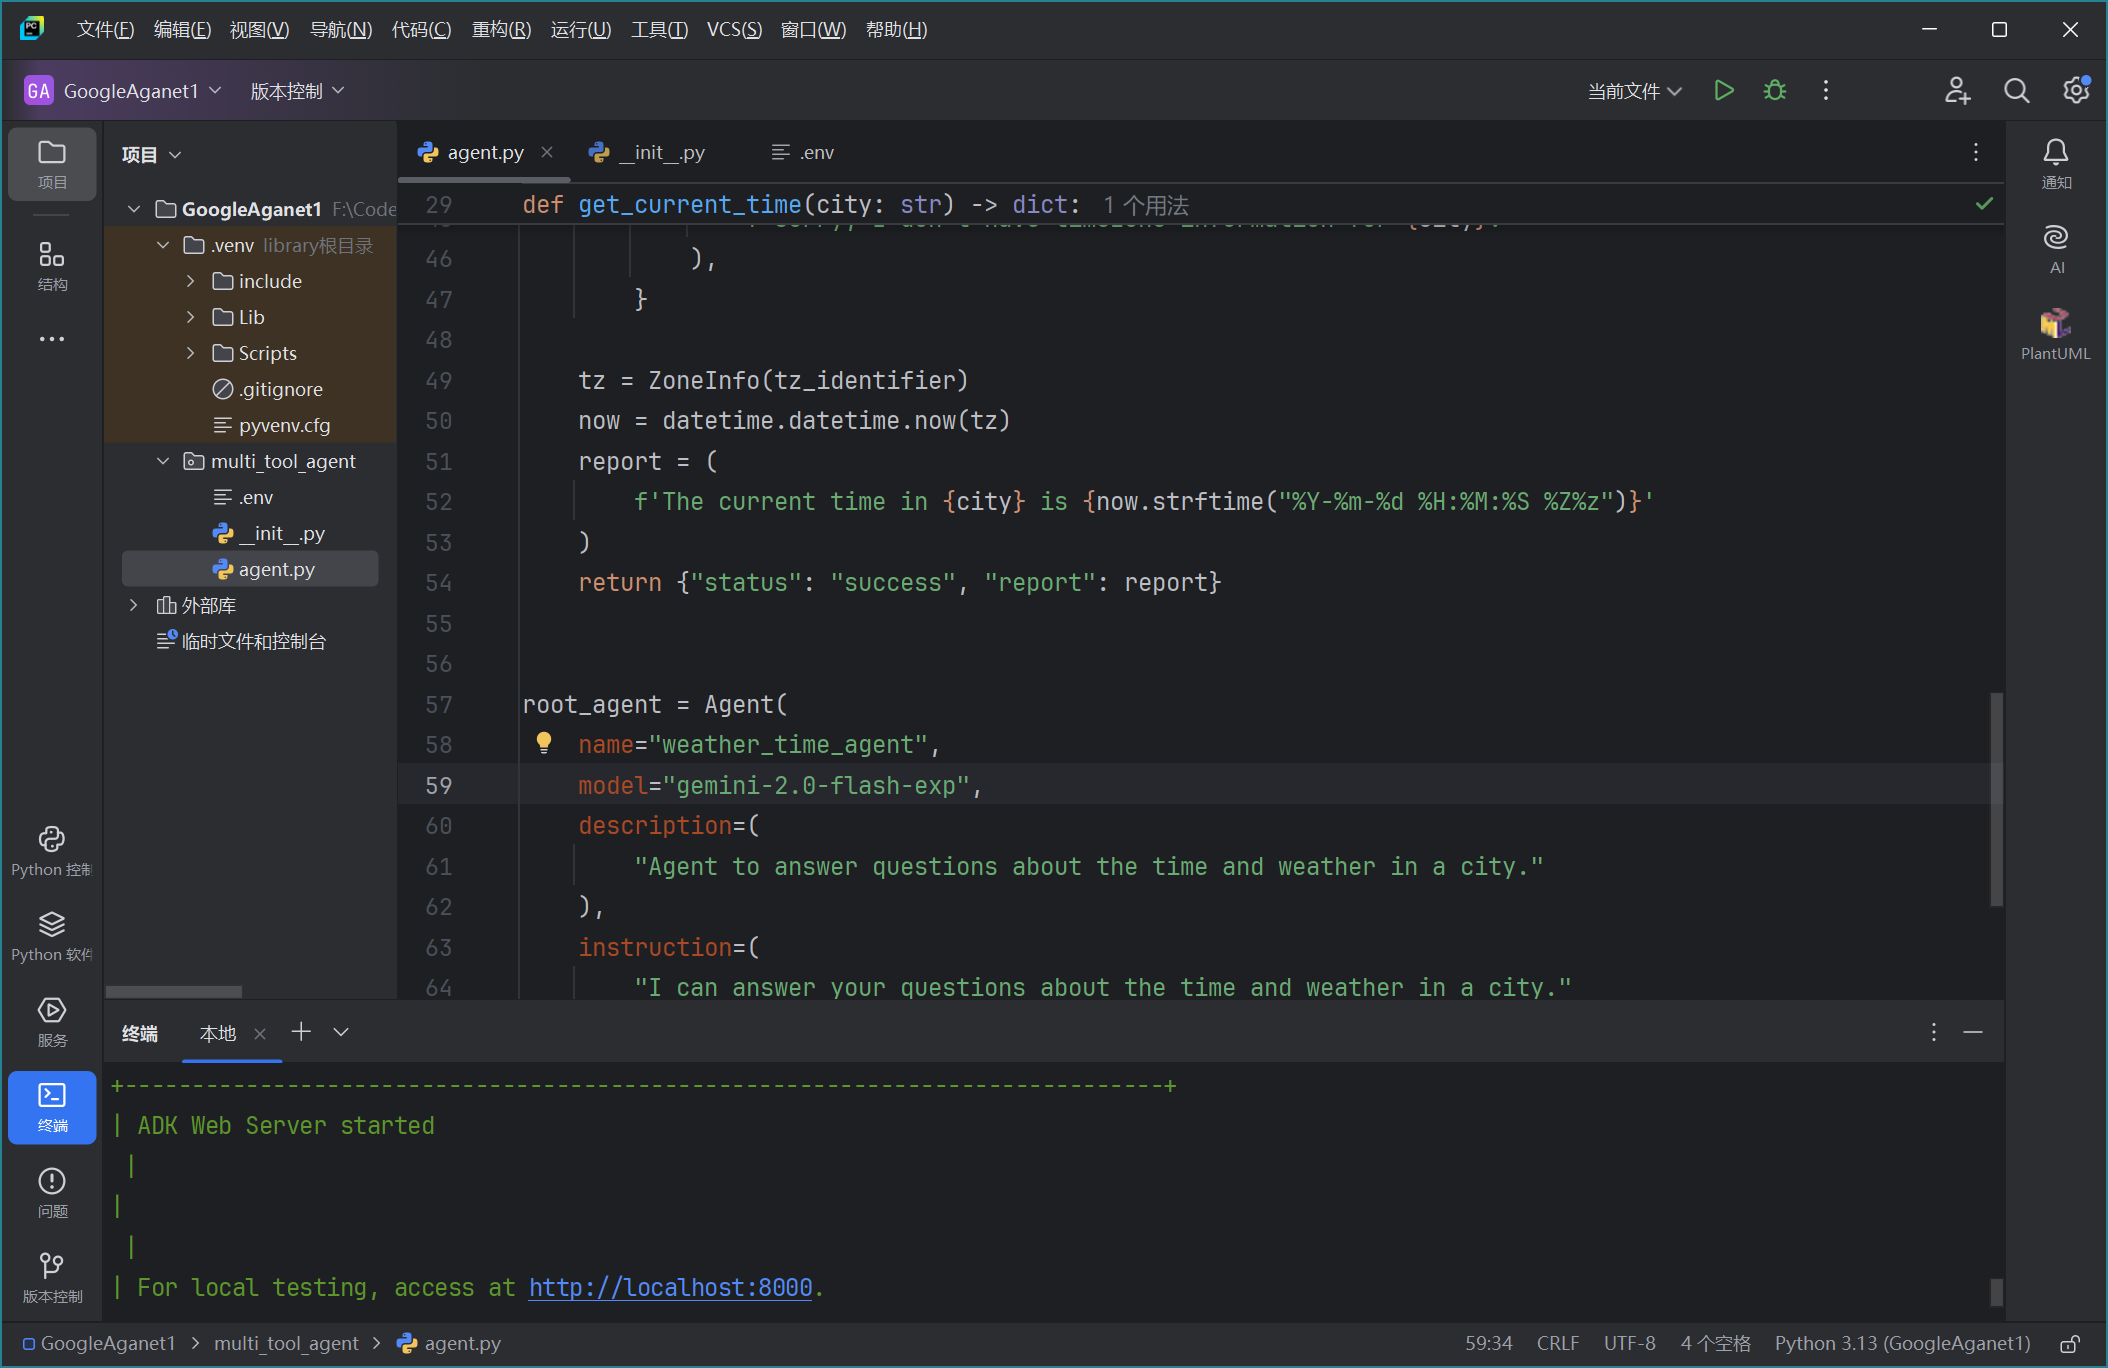The height and width of the screenshot is (1368, 2108).
Task: Open the localhost:8000 link in terminal
Action: (670, 1288)
